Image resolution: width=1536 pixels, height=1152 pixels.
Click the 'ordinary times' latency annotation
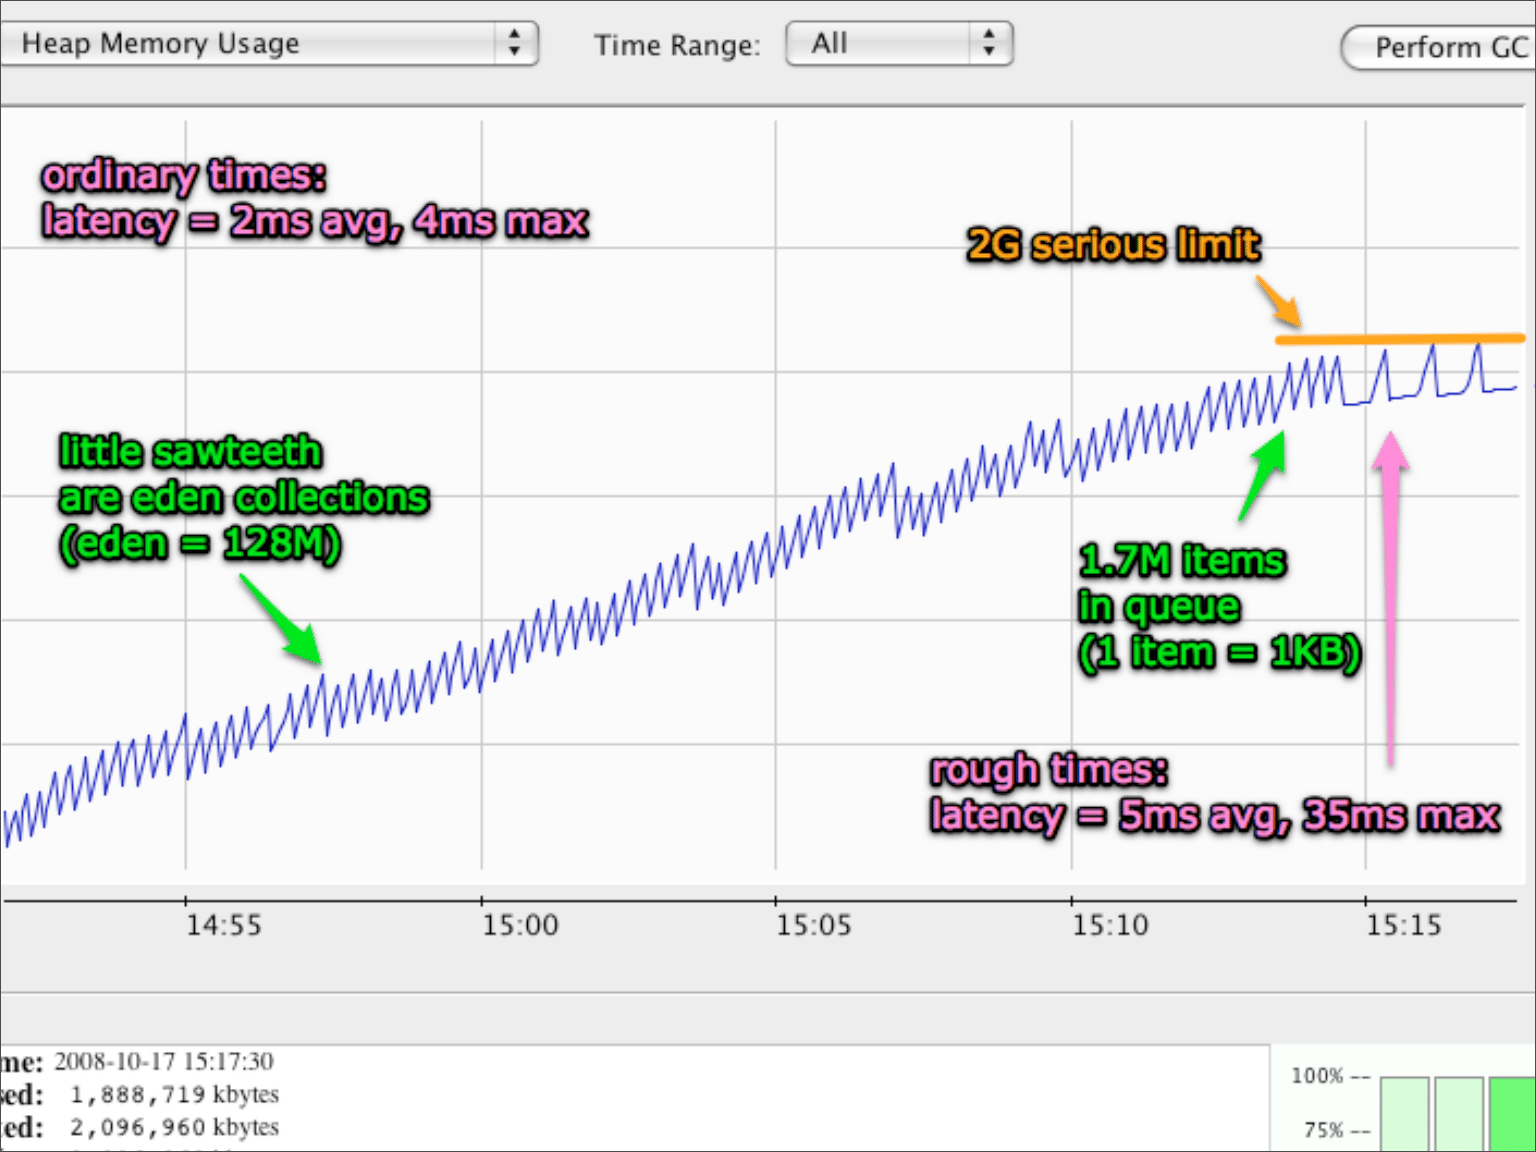pos(314,199)
